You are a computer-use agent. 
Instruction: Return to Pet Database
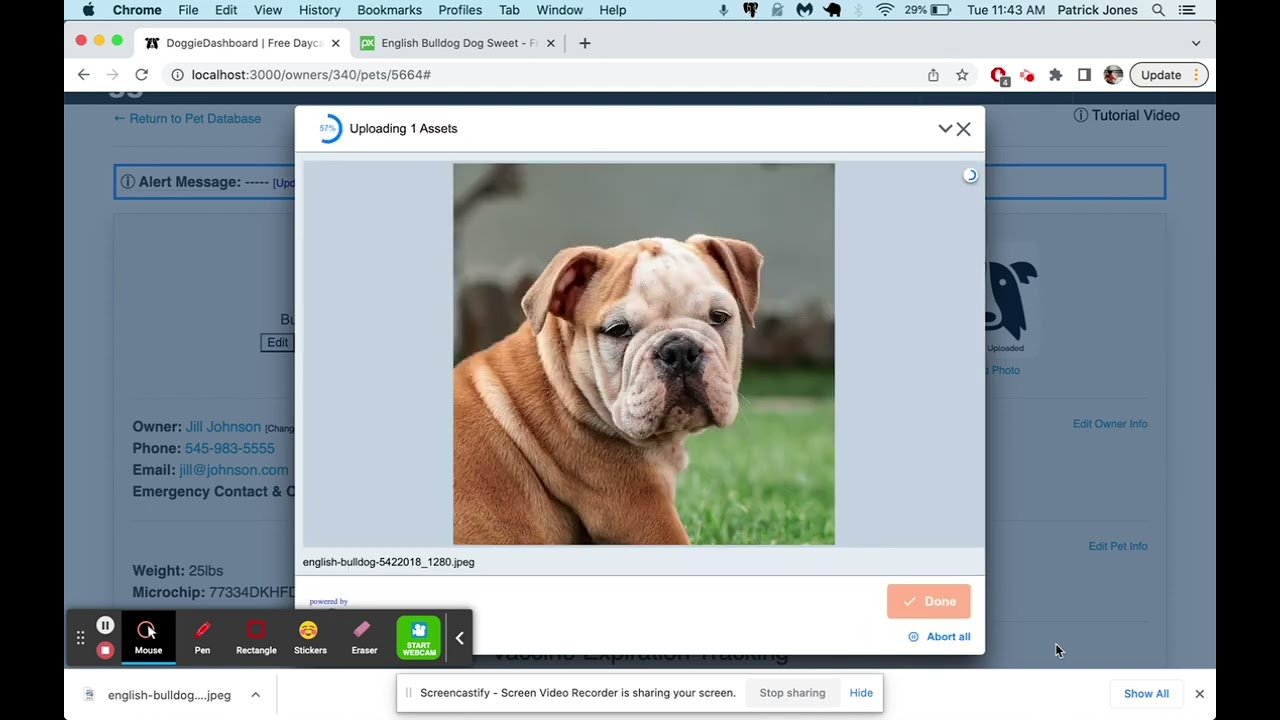[187, 118]
